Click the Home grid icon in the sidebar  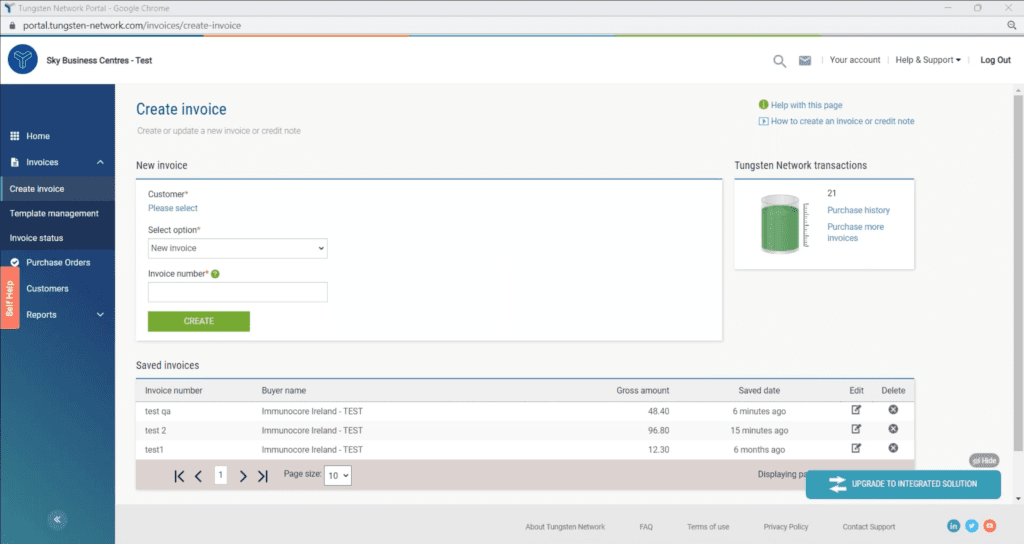click(14, 136)
